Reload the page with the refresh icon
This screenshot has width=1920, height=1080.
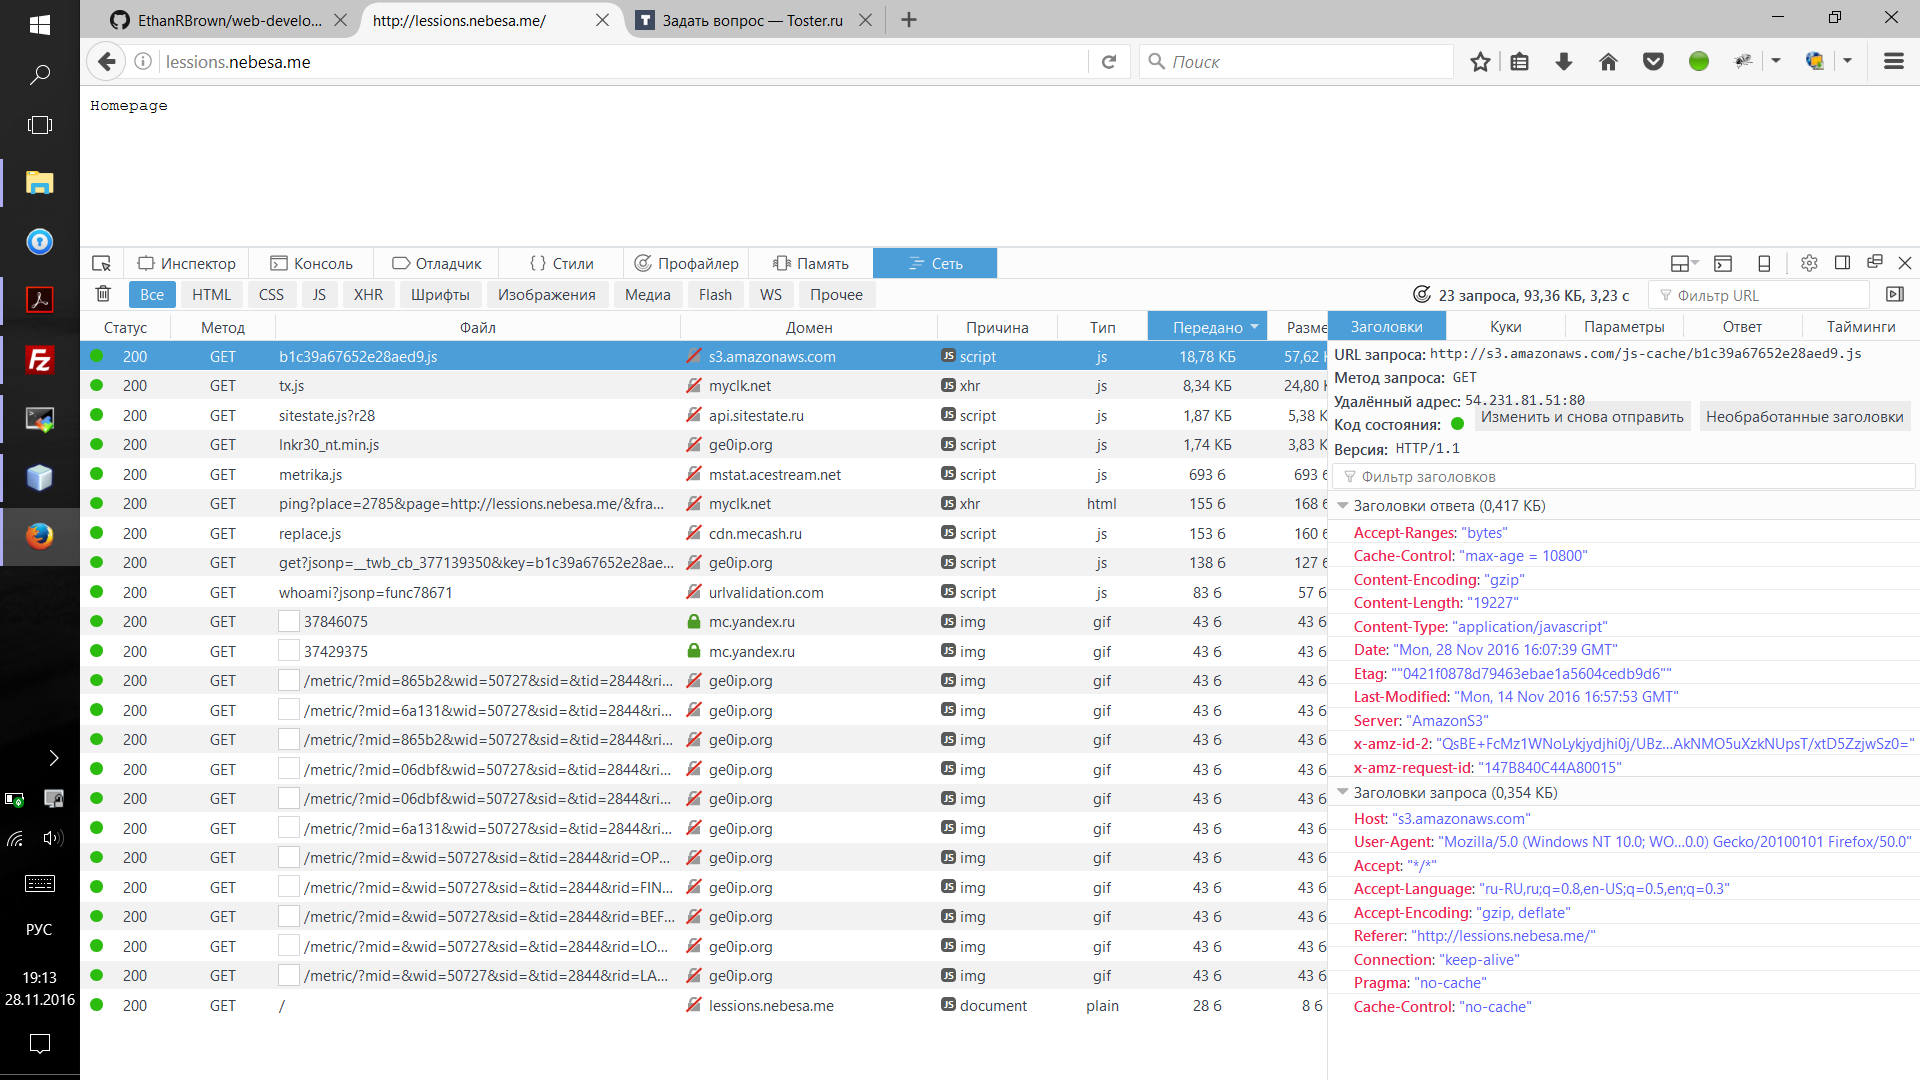[1108, 62]
